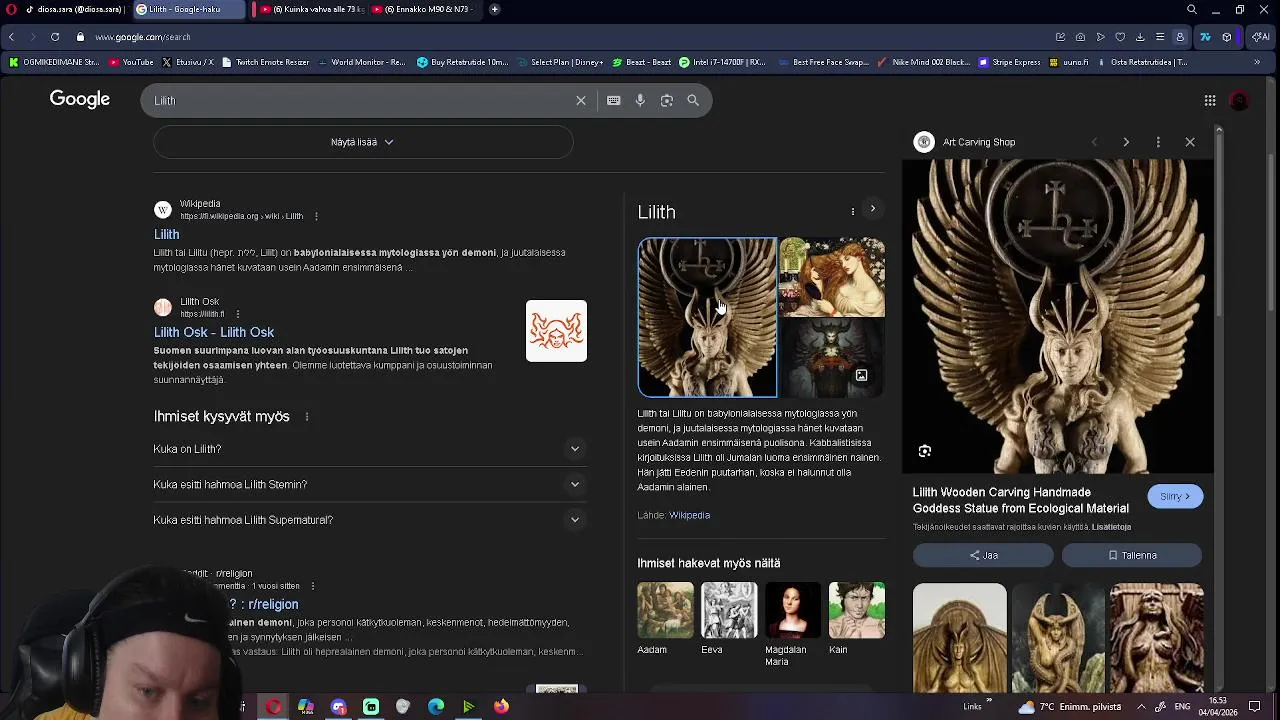Open more options for Lilith knowledge panel

[852, 211]
